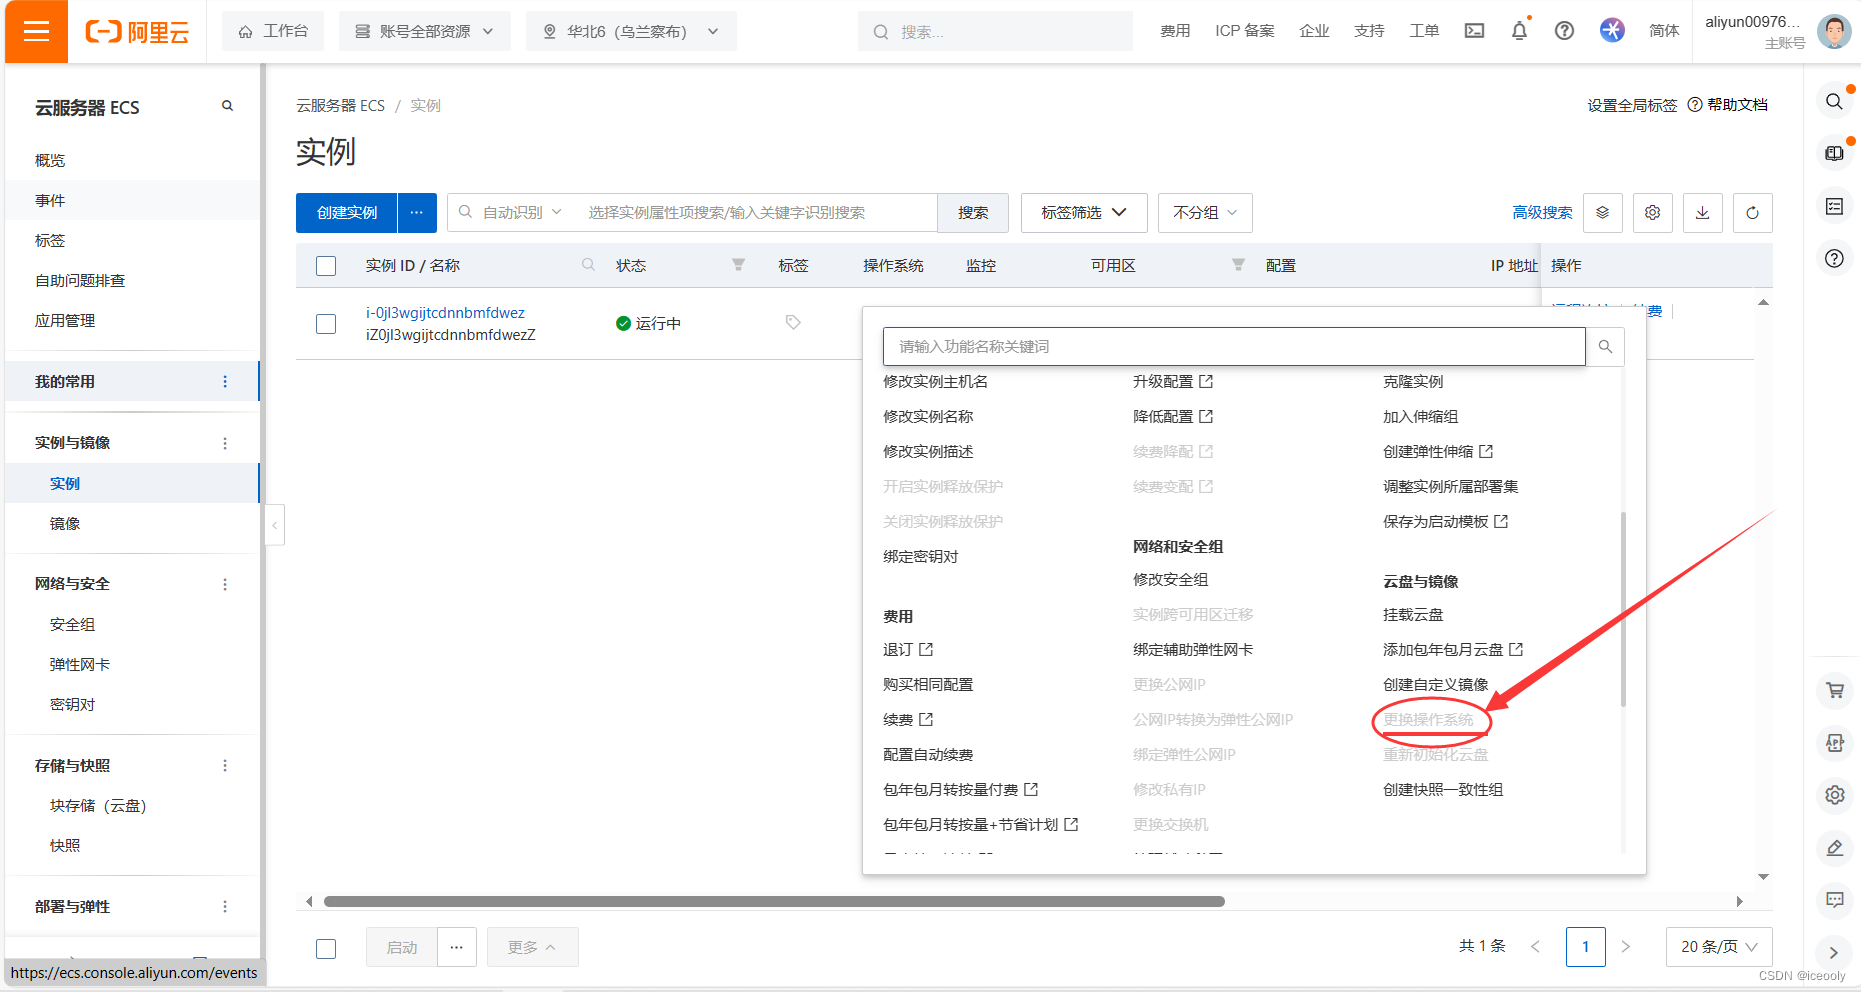Screen dimensions: 1861x992
Task: Focus the function keyword search field
Action: point(1234,346)
